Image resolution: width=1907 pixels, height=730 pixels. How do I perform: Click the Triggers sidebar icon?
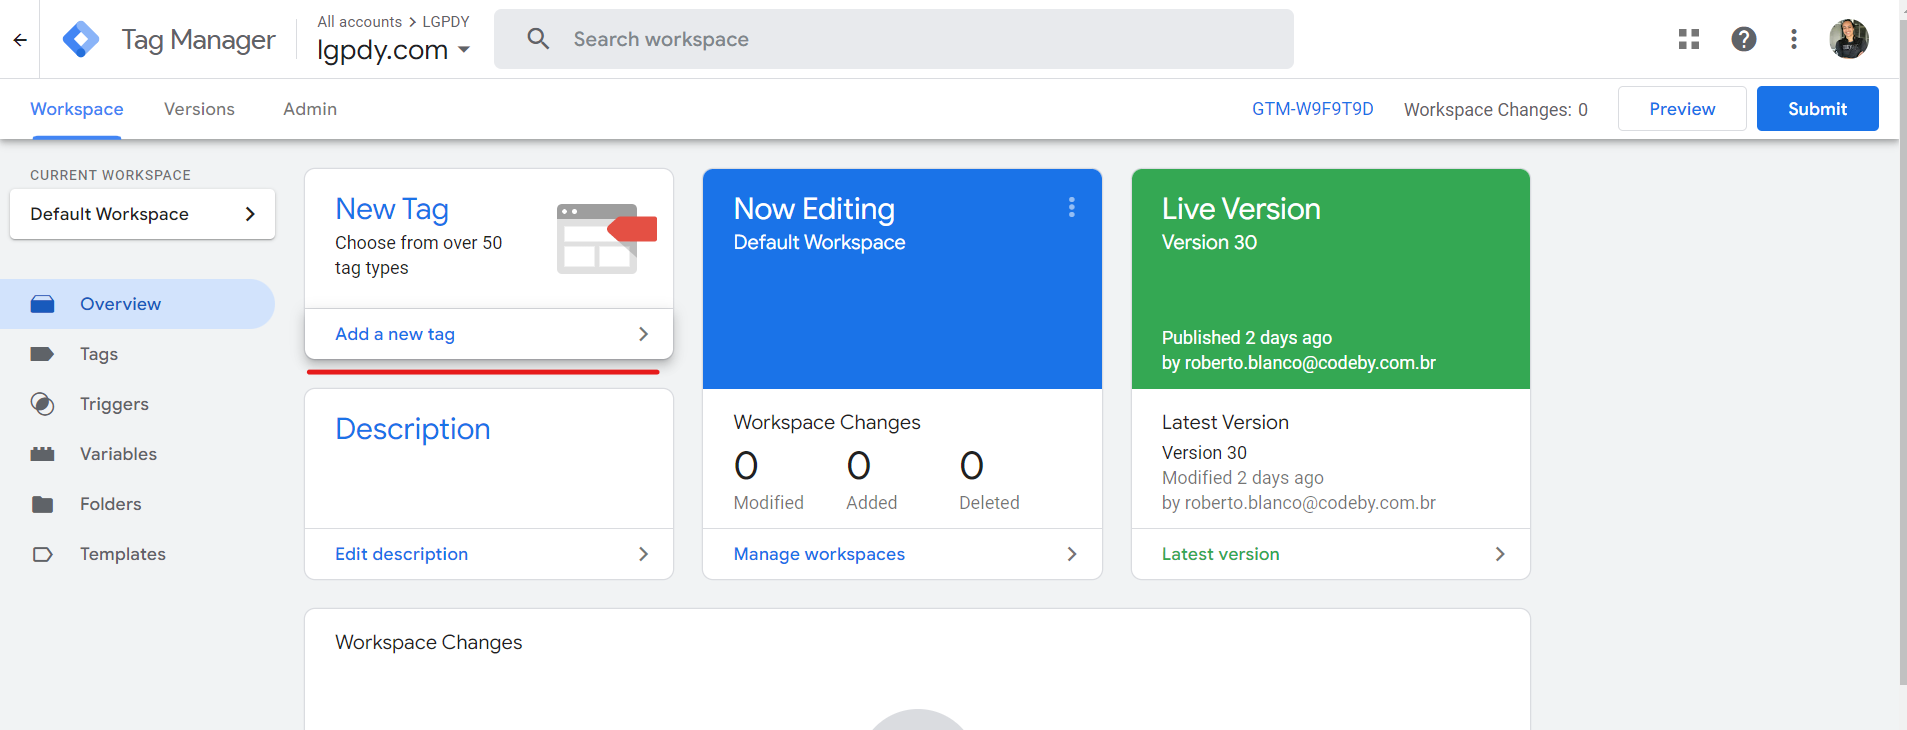click(x=42, y=404)
